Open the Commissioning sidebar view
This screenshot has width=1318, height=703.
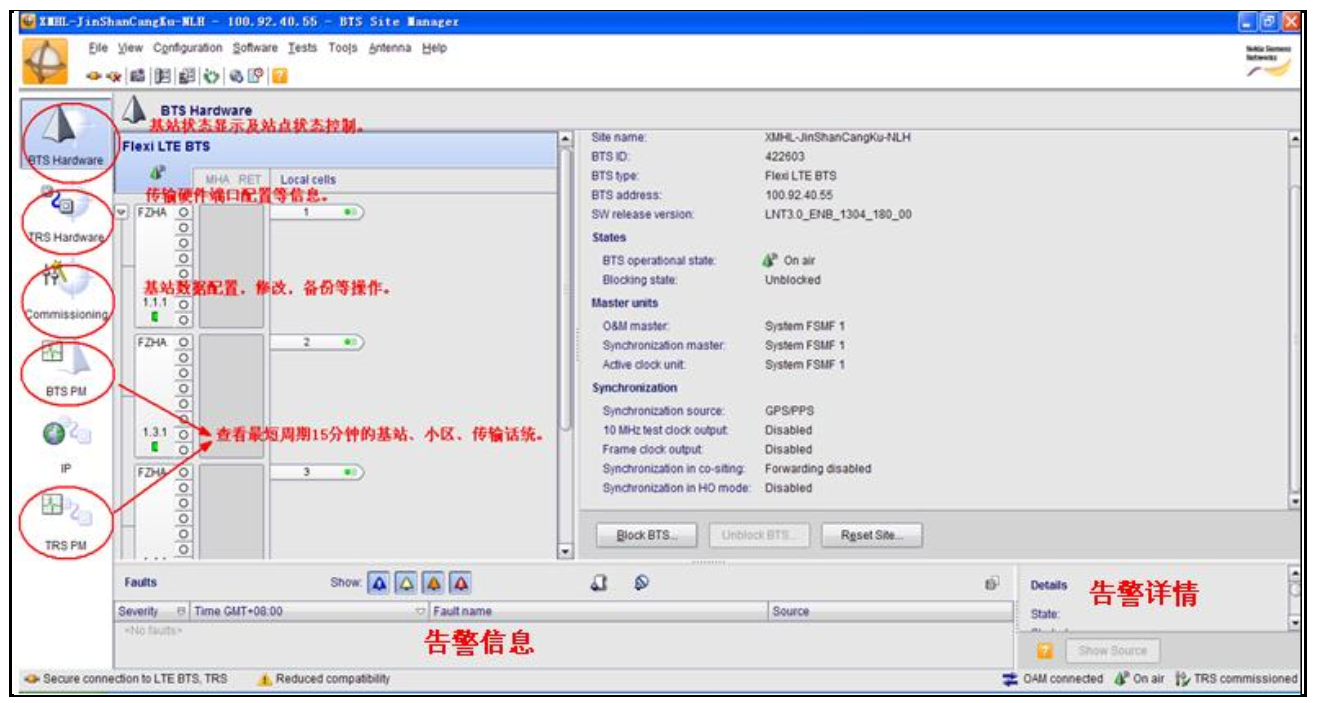66,290
